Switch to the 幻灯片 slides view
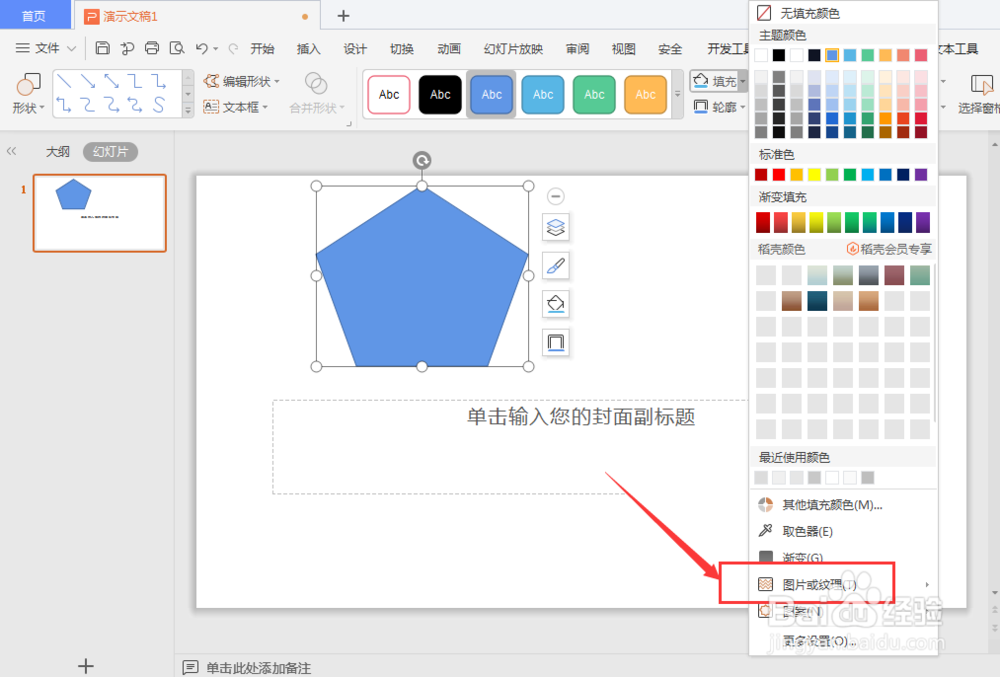 point(110,152)
